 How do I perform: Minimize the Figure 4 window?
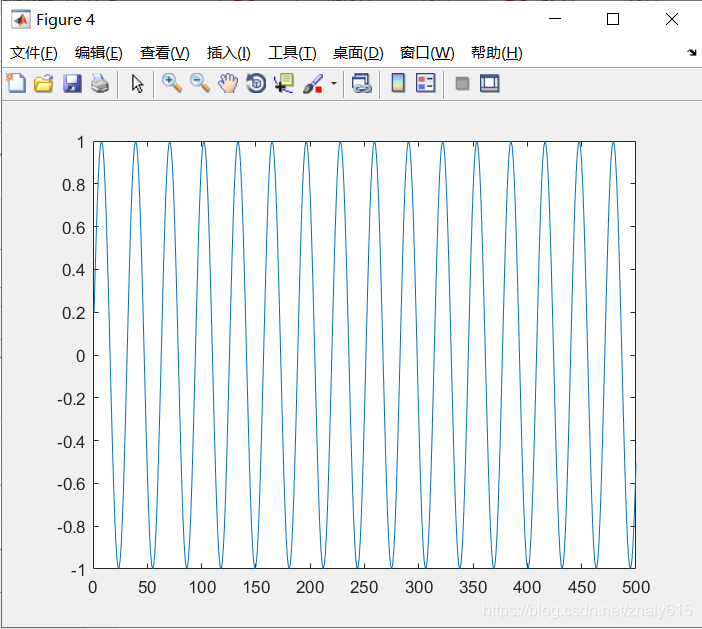[555, 19]
